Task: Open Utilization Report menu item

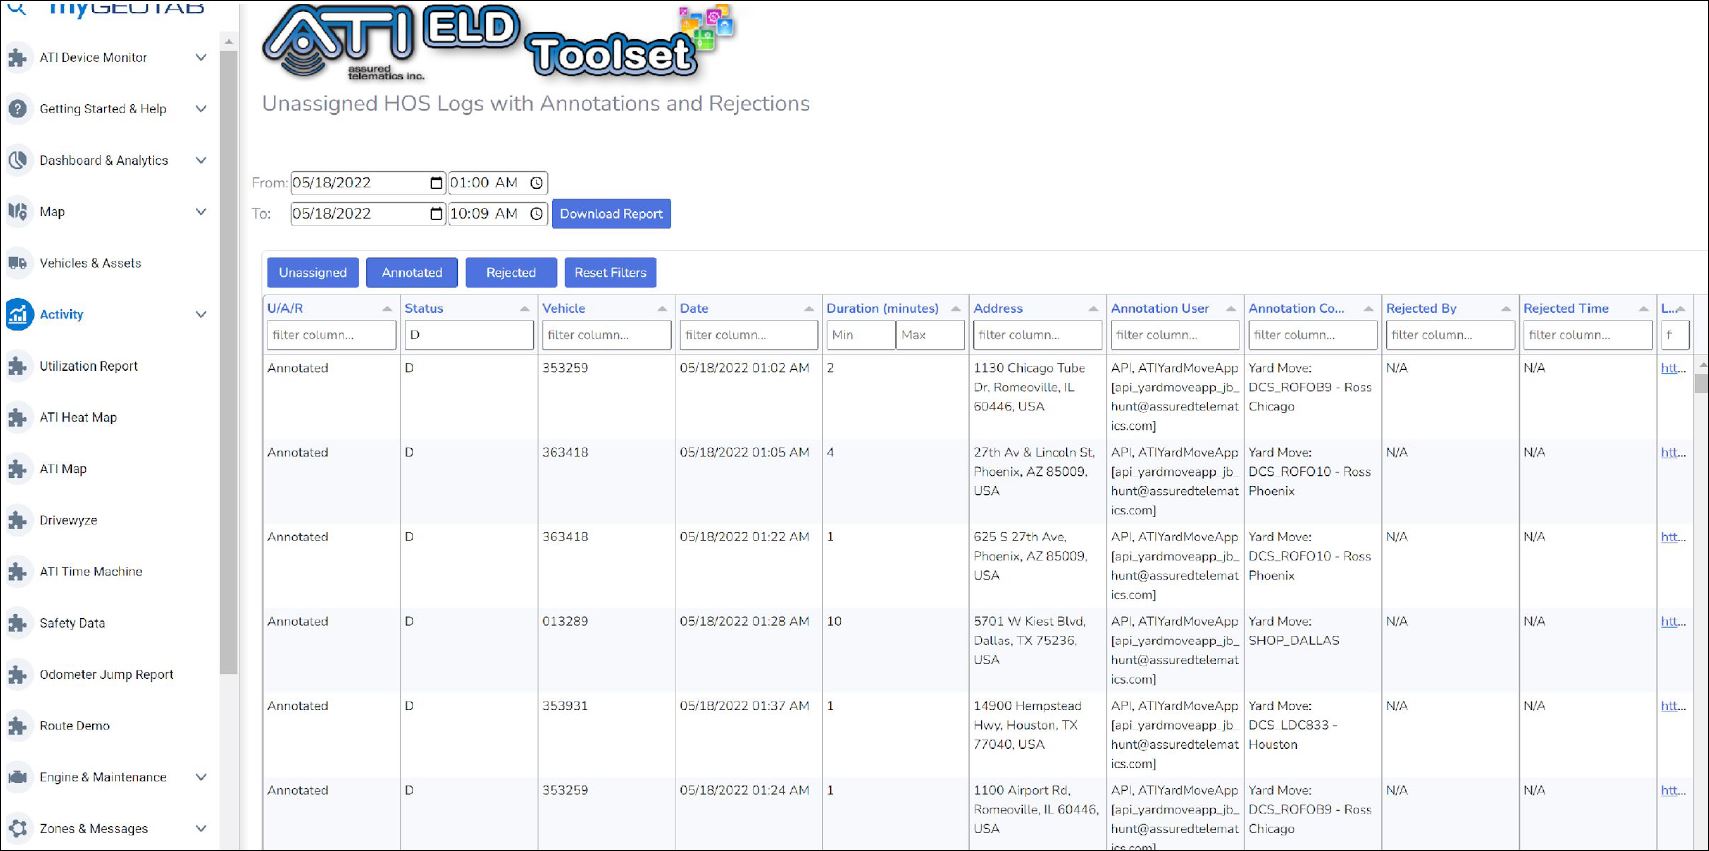Action: coord(89,366)
